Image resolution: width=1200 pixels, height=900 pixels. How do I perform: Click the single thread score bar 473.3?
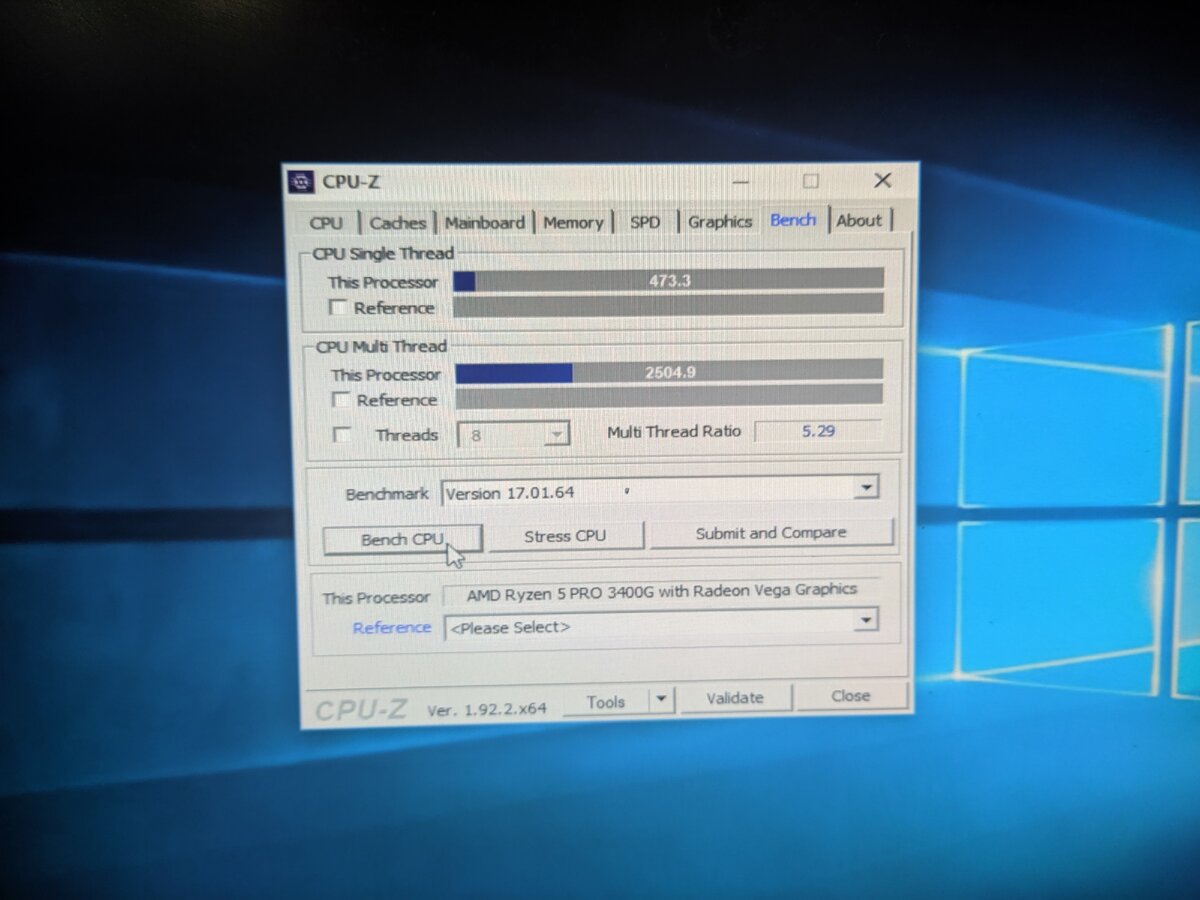pos(668,281)
